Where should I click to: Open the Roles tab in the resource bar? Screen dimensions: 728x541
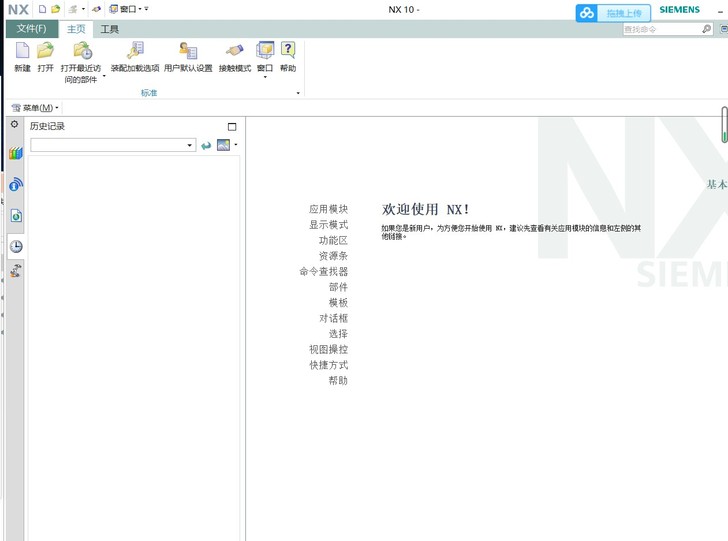(x=16, y=270)
